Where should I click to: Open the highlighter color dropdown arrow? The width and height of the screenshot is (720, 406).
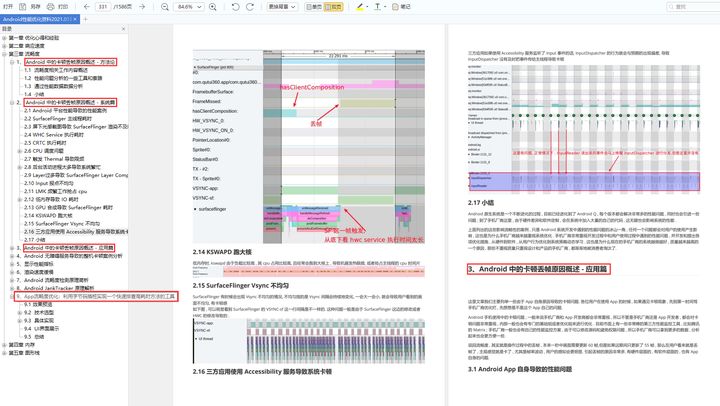[x=367, y=7]
